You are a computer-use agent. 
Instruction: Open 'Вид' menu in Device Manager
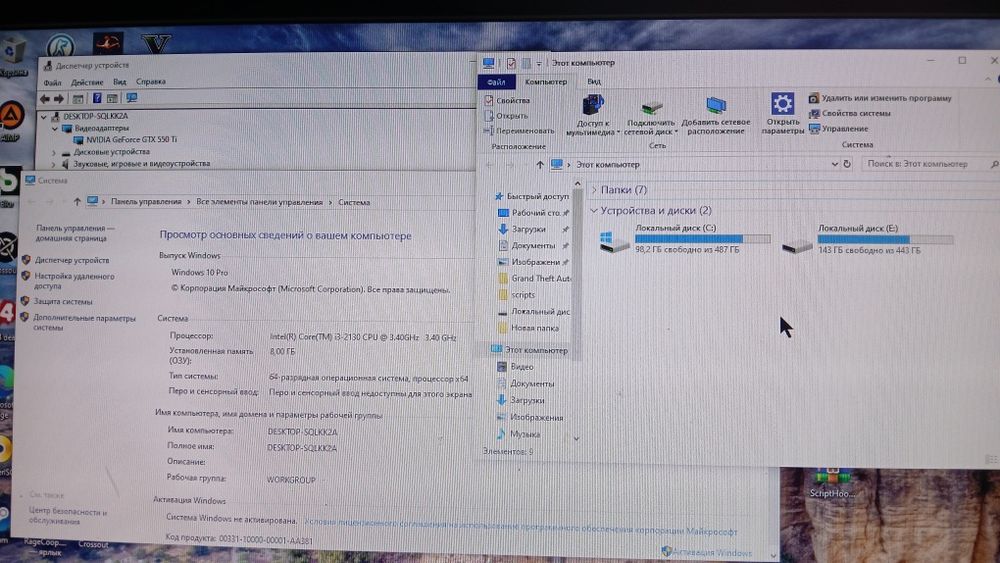pyautogui.click(x=119, y=82)
